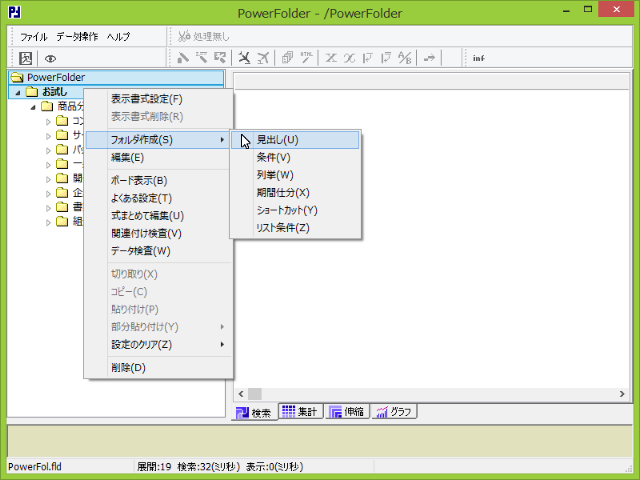Choose 削除(D) from context menu
This screenshot has height=480, width=640.
click(158, 368)
